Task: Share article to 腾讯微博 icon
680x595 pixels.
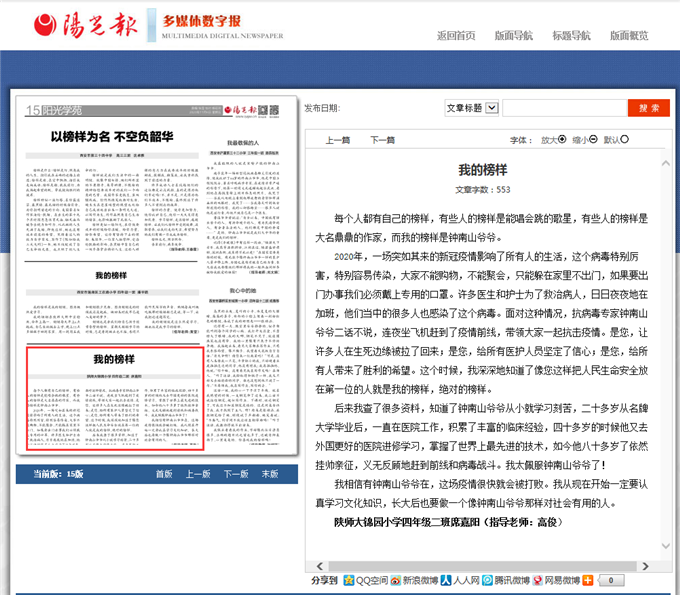Action: (x=487, y=580)
